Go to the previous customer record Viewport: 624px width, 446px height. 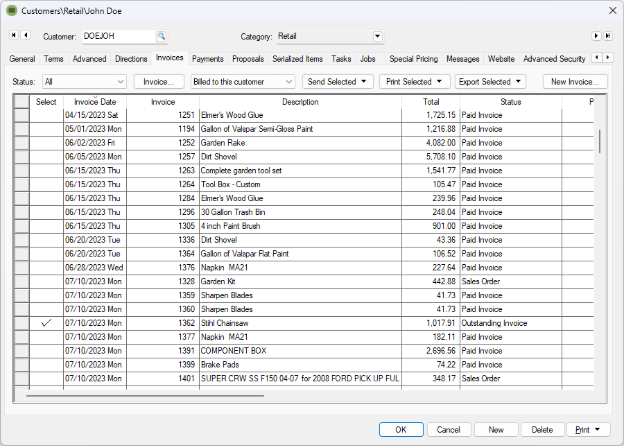pyautogui.click(x=25, y=35)
